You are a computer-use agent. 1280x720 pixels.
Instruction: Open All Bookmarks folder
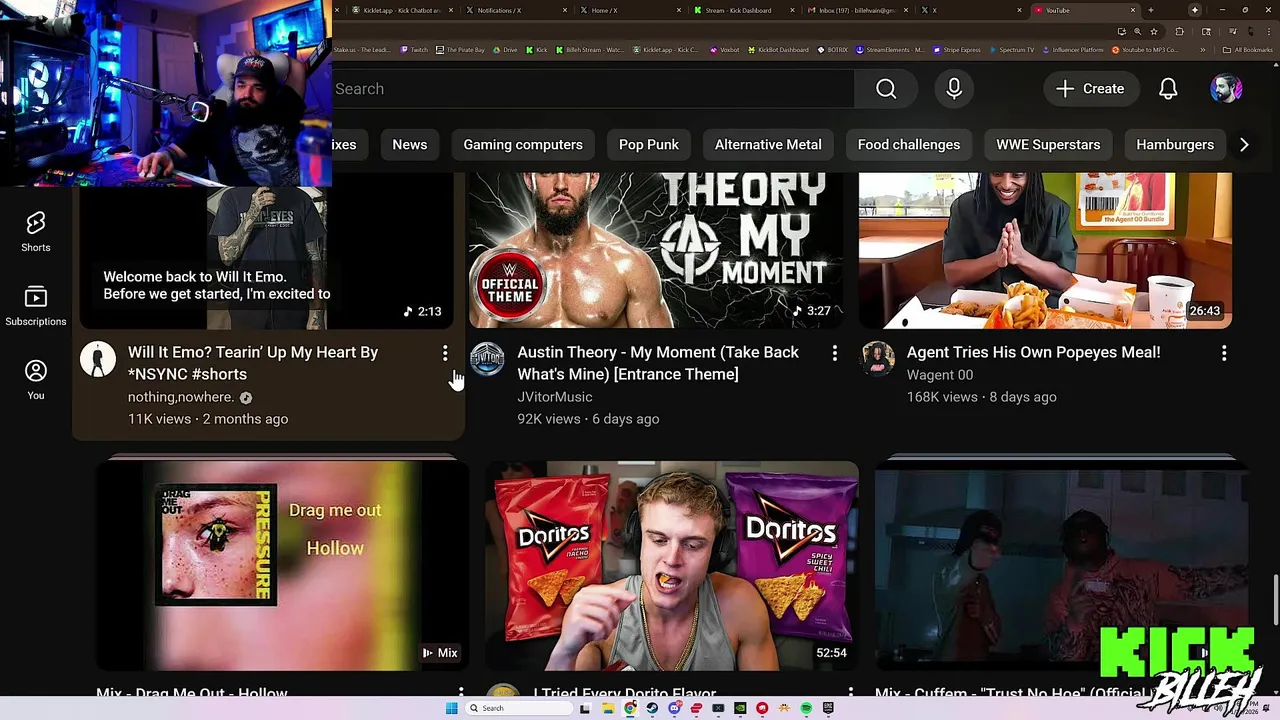[x=1248, y=50]
